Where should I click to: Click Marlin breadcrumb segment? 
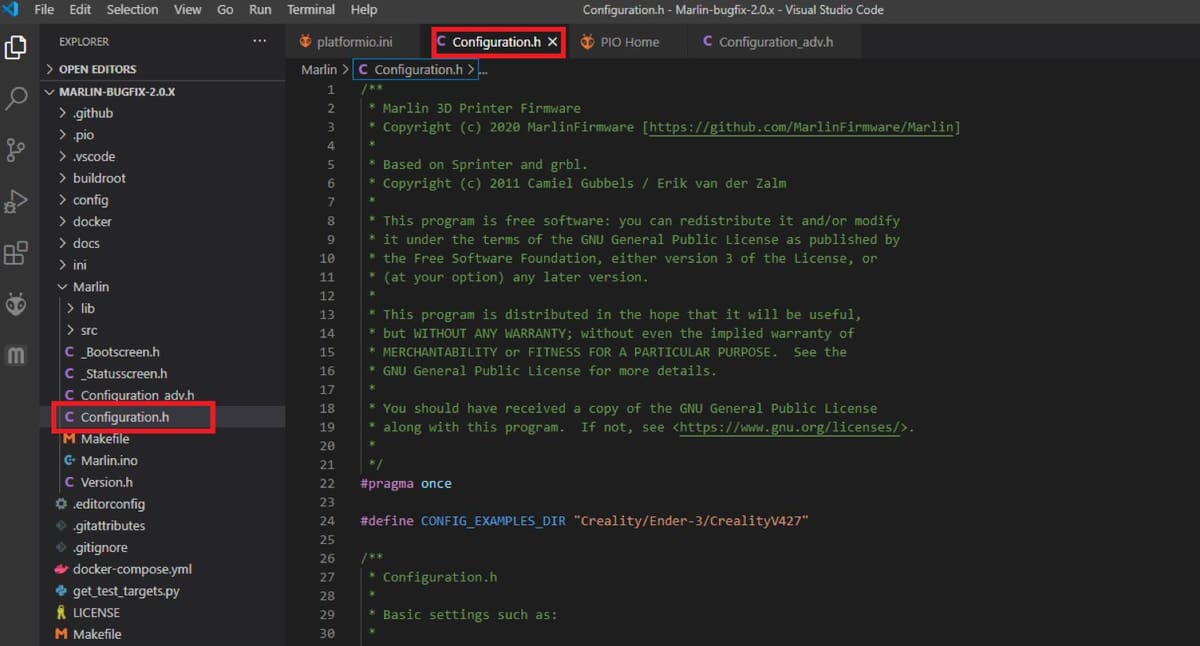tap(319, 70)
